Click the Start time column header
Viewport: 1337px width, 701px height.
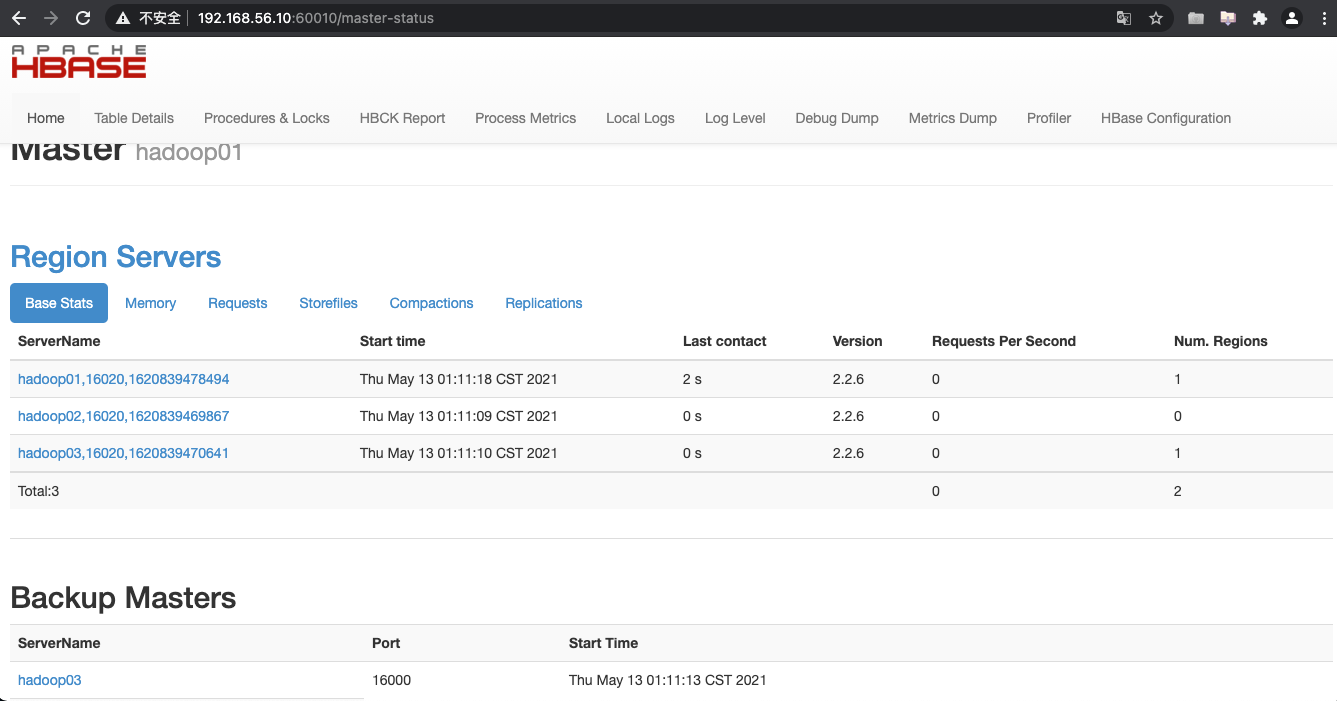point(393,341)
